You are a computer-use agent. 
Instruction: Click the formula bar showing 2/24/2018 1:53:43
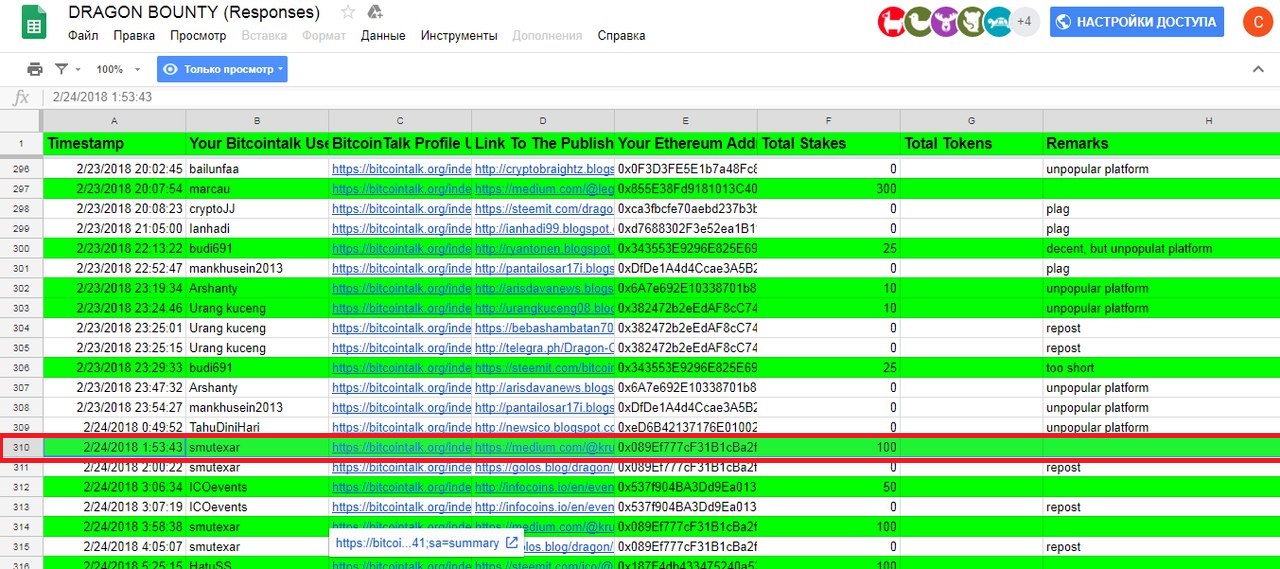(660, 97)
